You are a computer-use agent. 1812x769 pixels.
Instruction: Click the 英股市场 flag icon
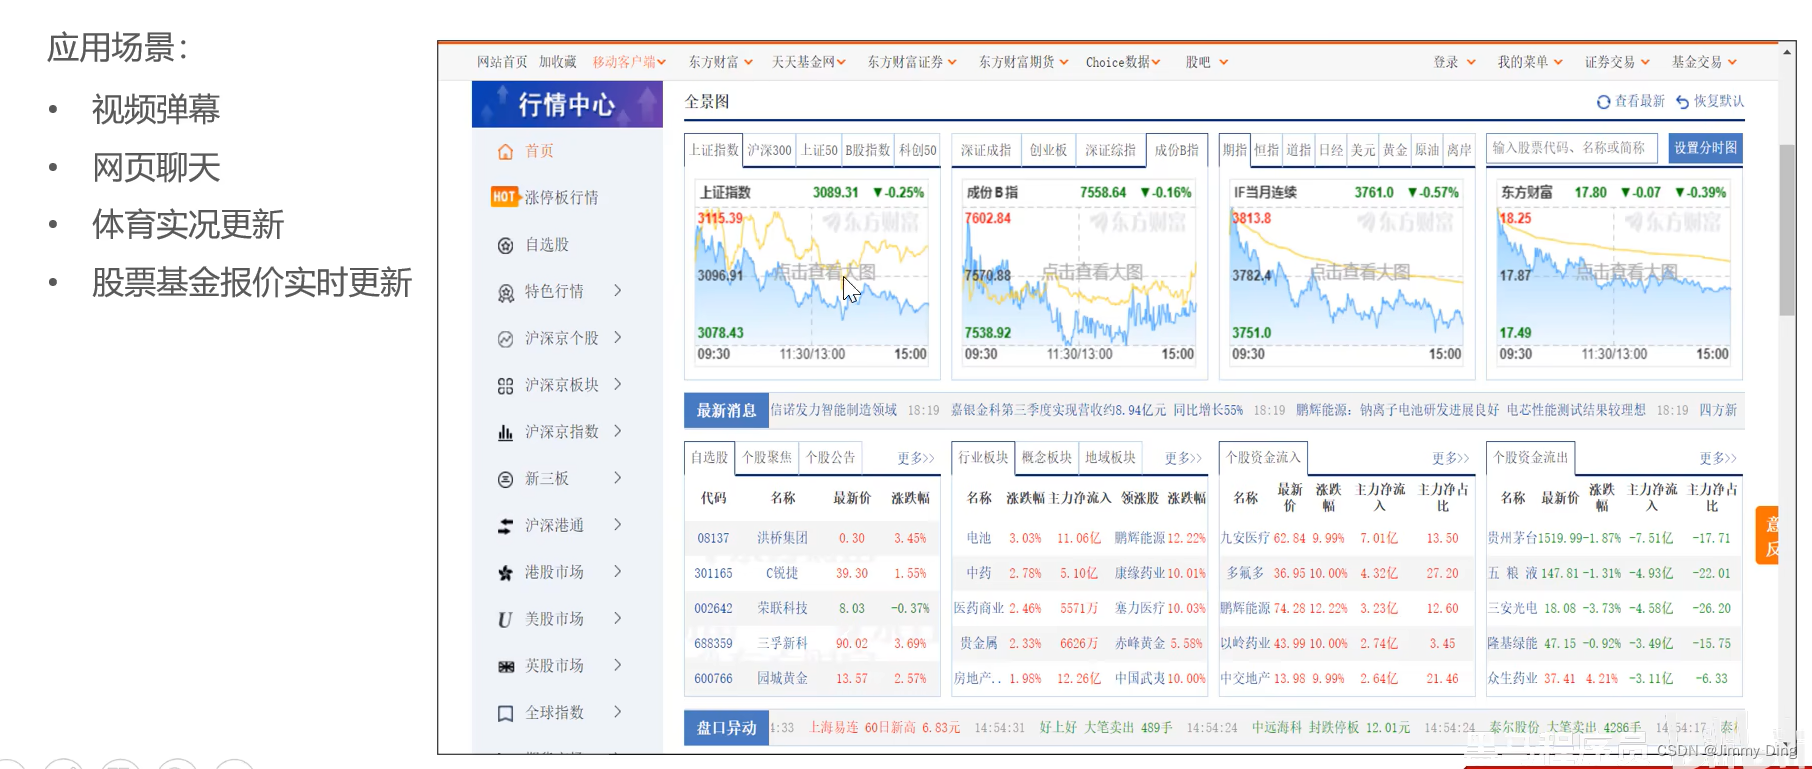click(506, 666)
